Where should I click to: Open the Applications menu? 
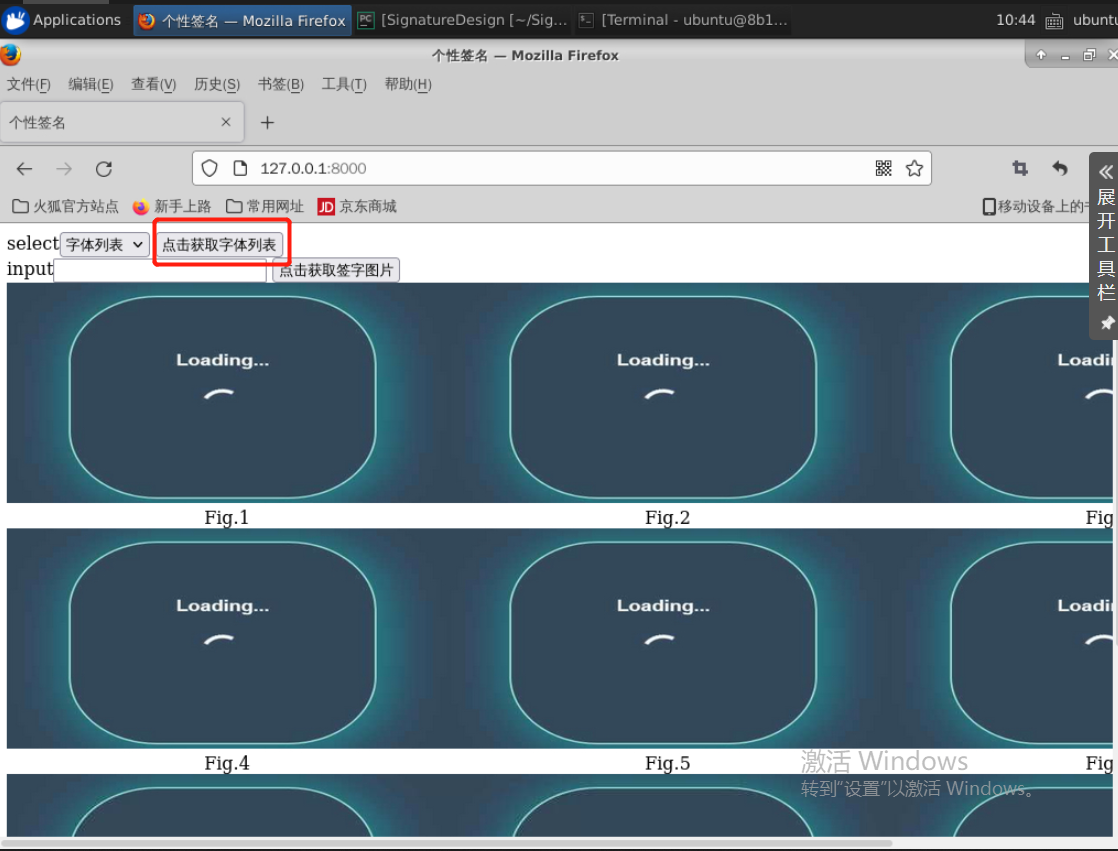pyautogui.click(x=62, y=20)
